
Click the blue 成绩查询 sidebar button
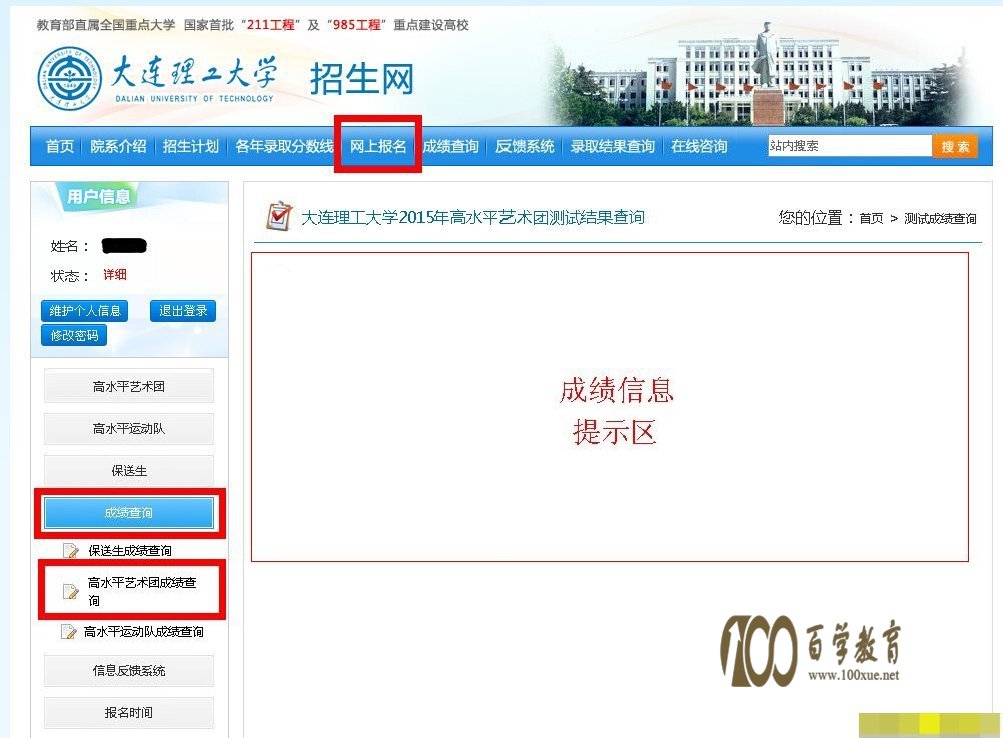tap(129, 513)
